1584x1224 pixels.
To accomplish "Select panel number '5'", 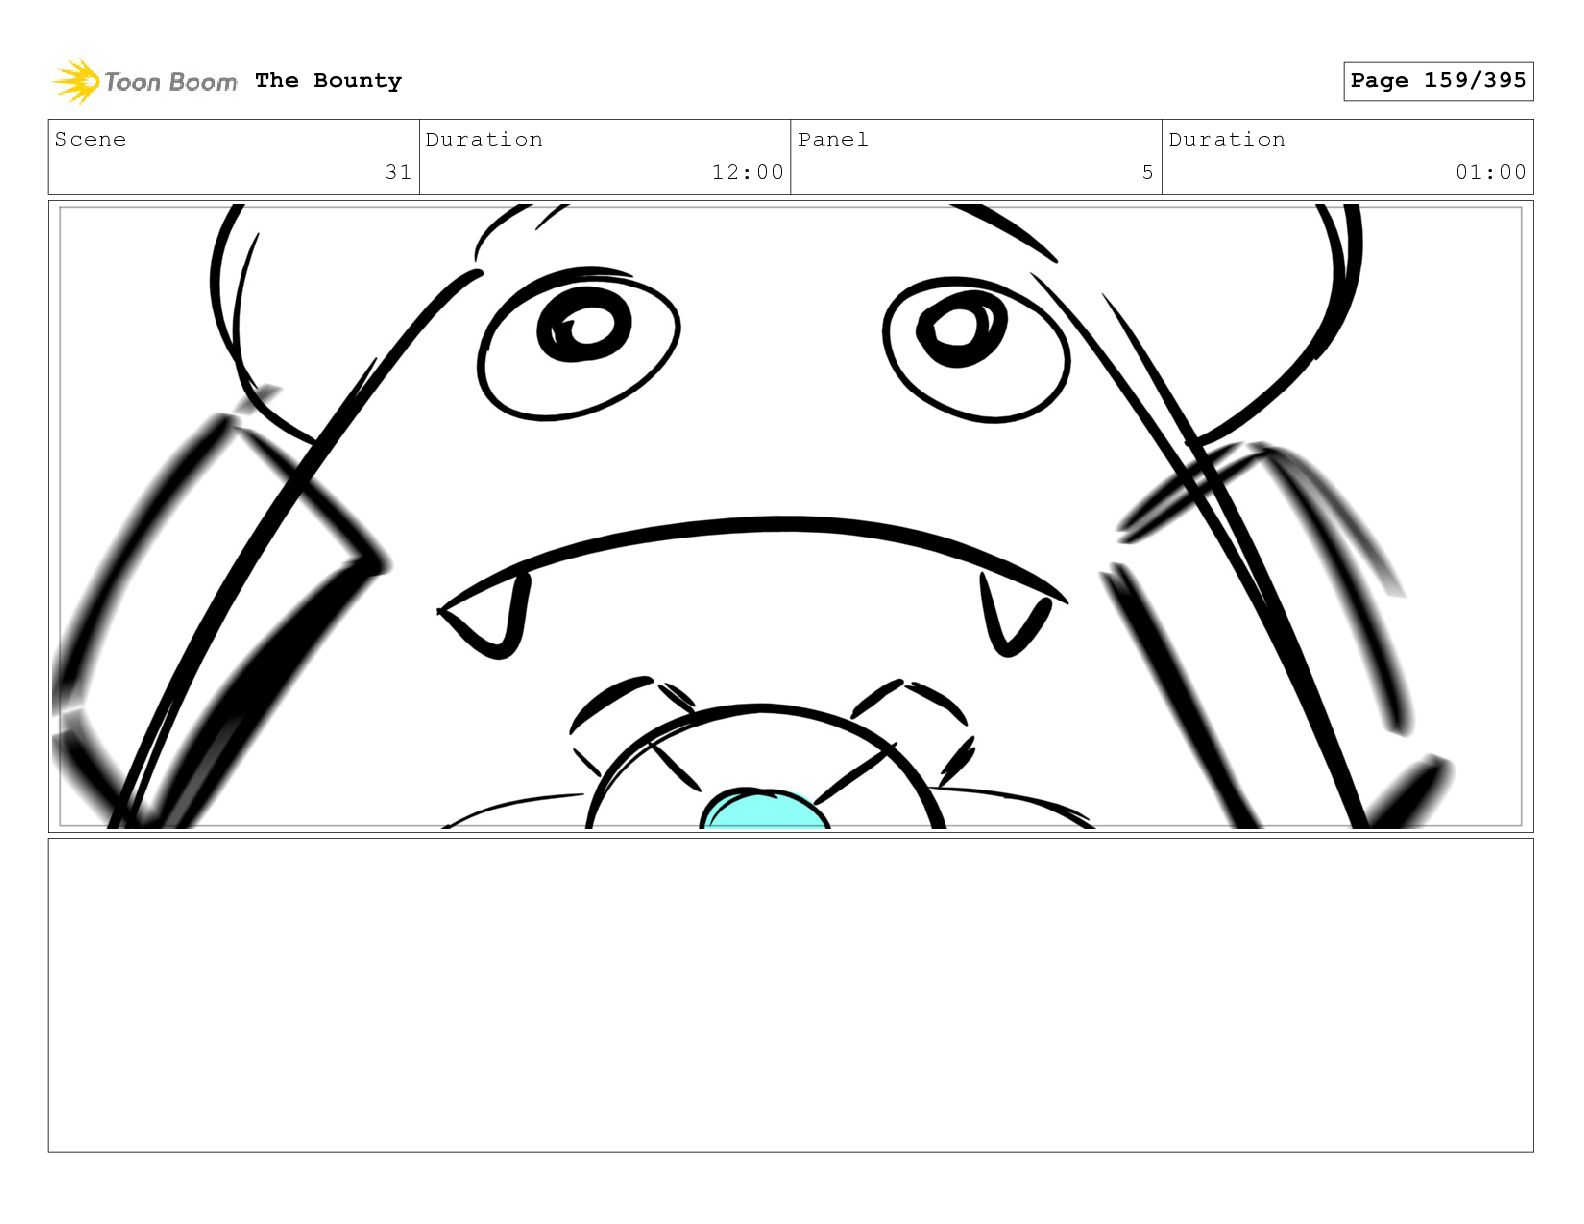I will (x=1147, y=172).
